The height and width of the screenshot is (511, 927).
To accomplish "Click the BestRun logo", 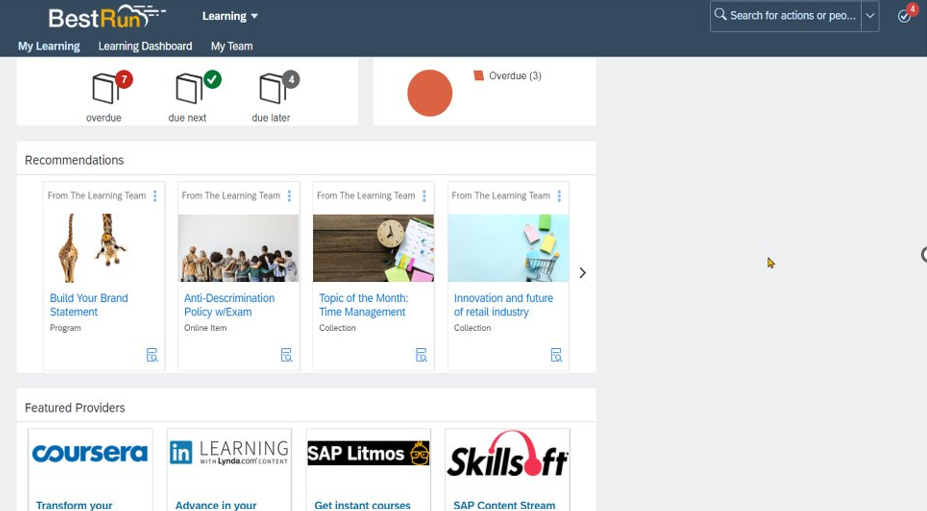I will point(107,17).
